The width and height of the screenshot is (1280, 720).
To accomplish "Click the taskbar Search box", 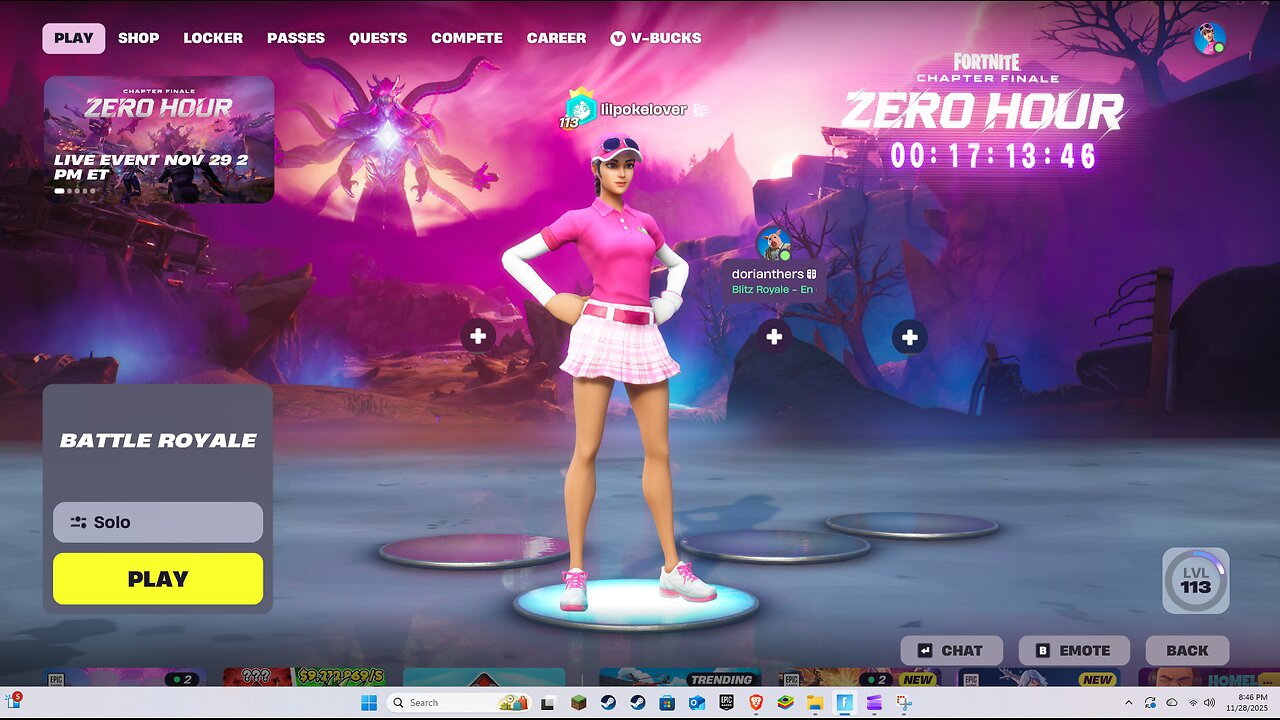I will [x=458, y=702].
